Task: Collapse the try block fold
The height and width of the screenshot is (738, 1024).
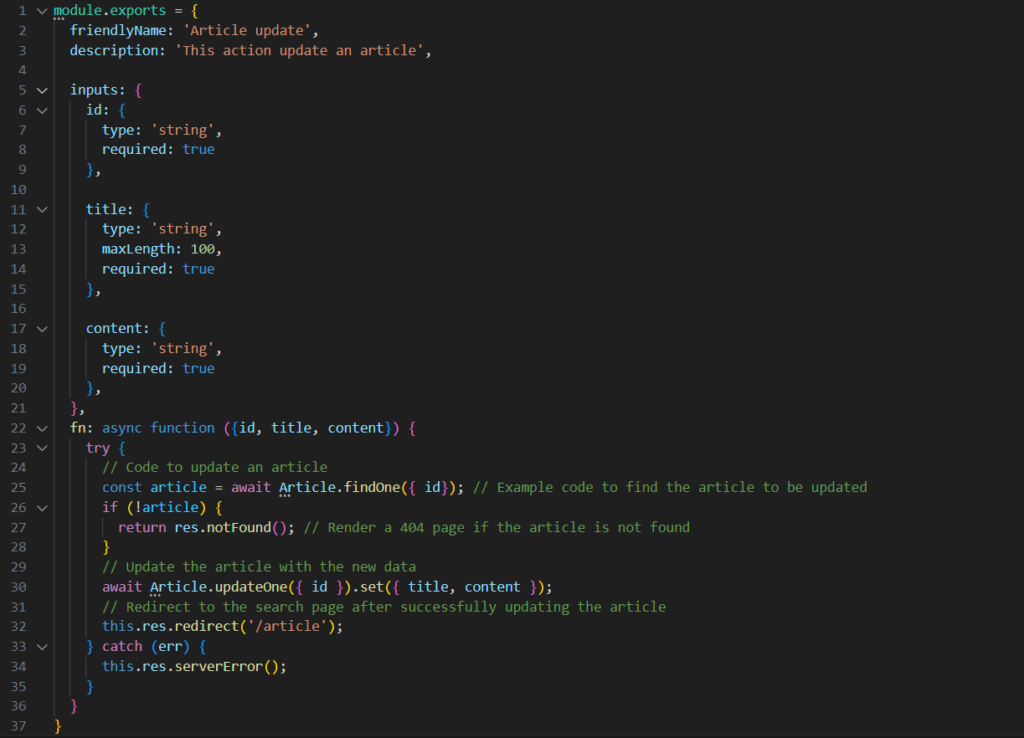Action: pyautogui.click(x=40, y=447)
